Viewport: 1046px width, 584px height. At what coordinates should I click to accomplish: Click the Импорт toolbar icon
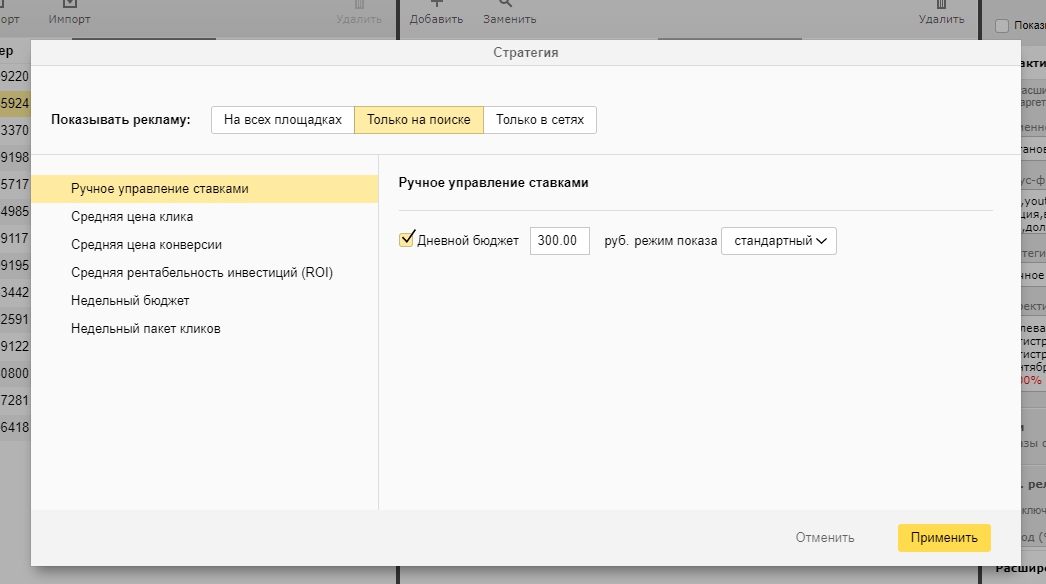69,5
